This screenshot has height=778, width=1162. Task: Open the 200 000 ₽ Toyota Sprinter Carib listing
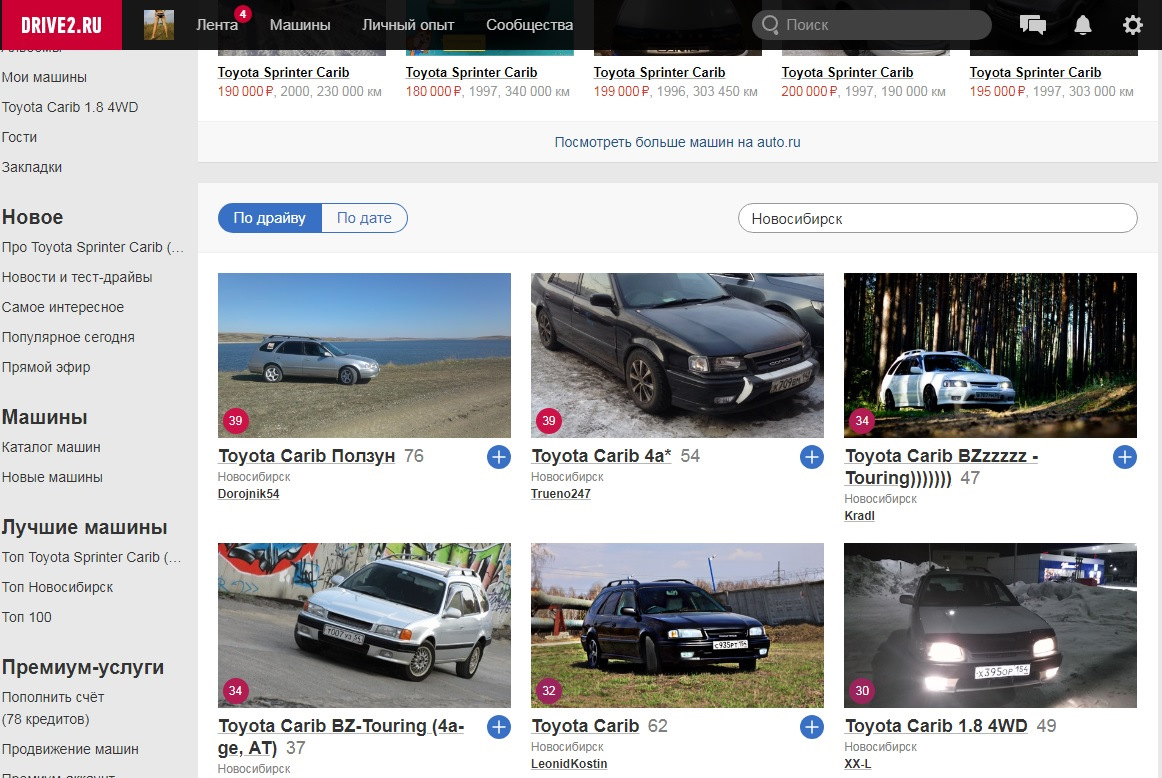(x=847, y=73)
